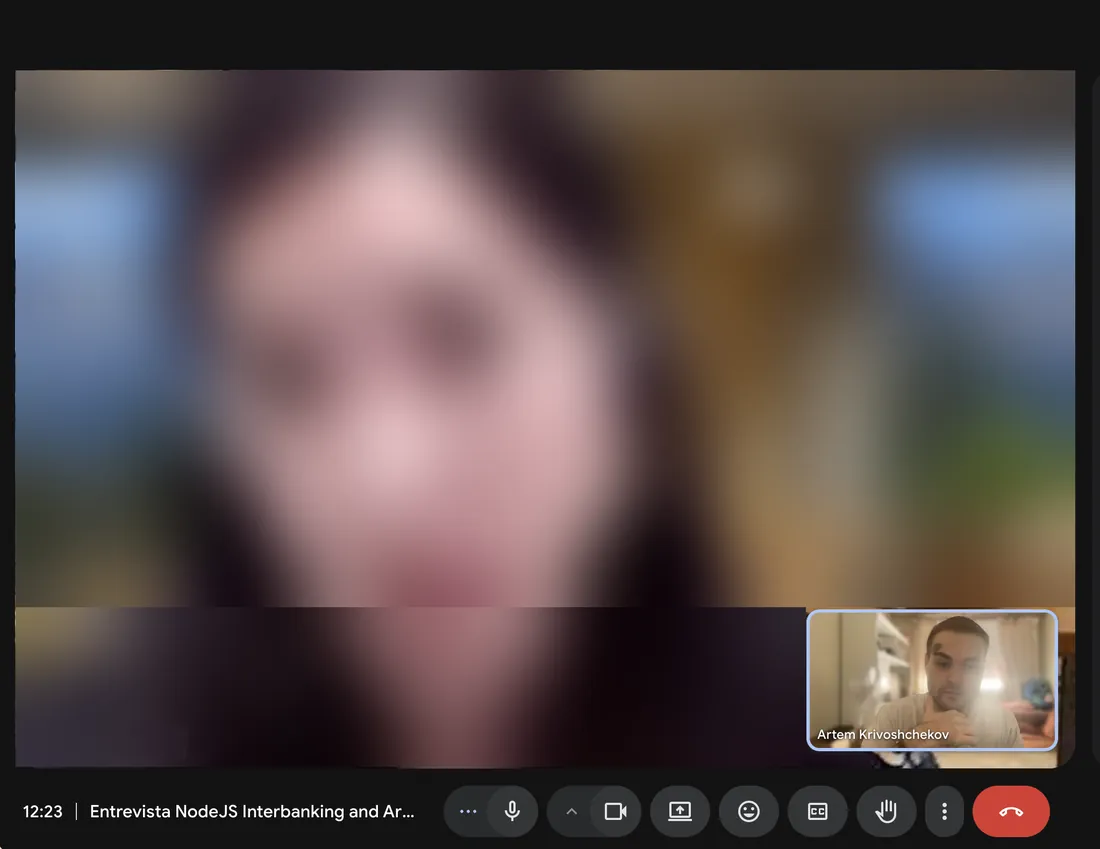Start presenting your screen
The image size is (1100, 849).
(x=680, y=811)
